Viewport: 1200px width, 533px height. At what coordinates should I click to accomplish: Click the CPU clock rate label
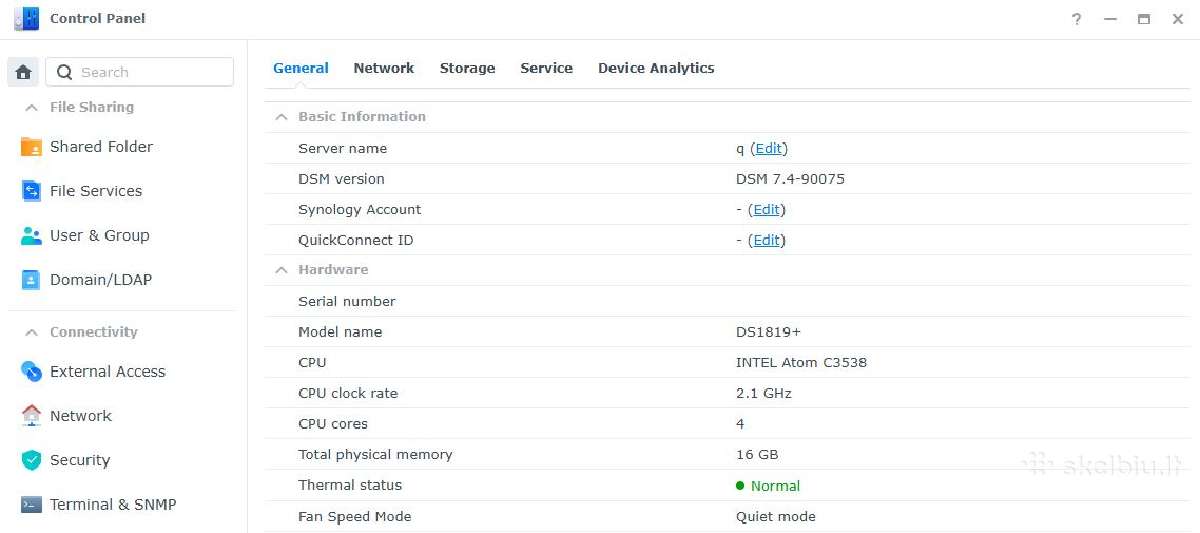point(348,393)
